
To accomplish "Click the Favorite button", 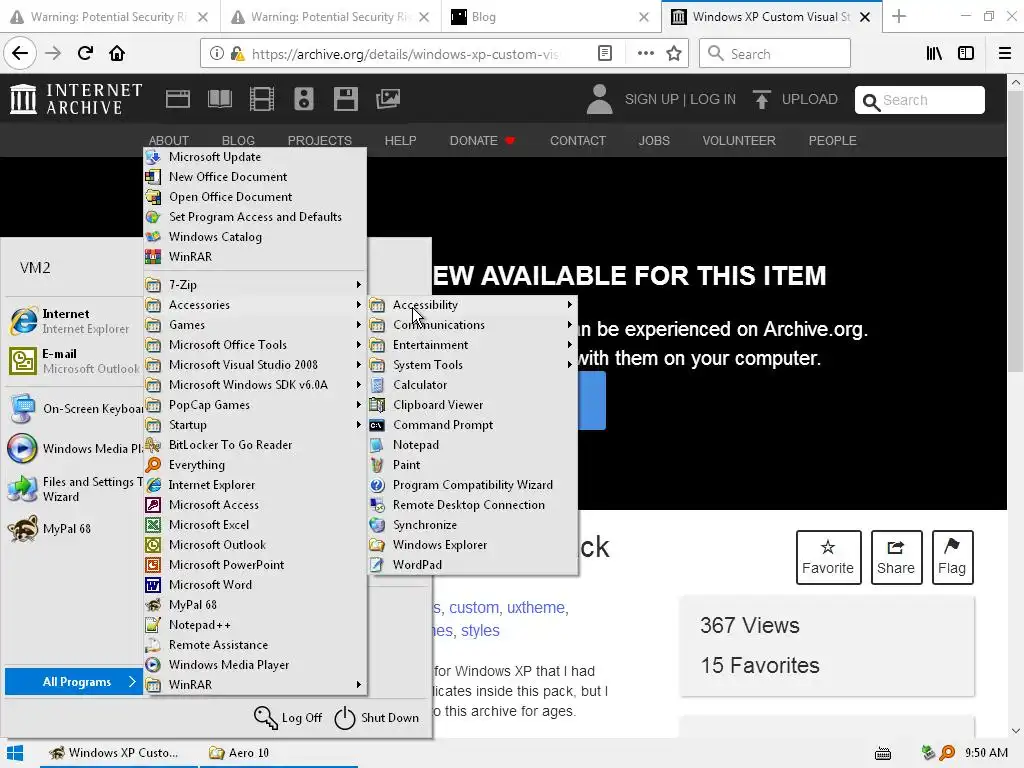I will coord(828,557).
